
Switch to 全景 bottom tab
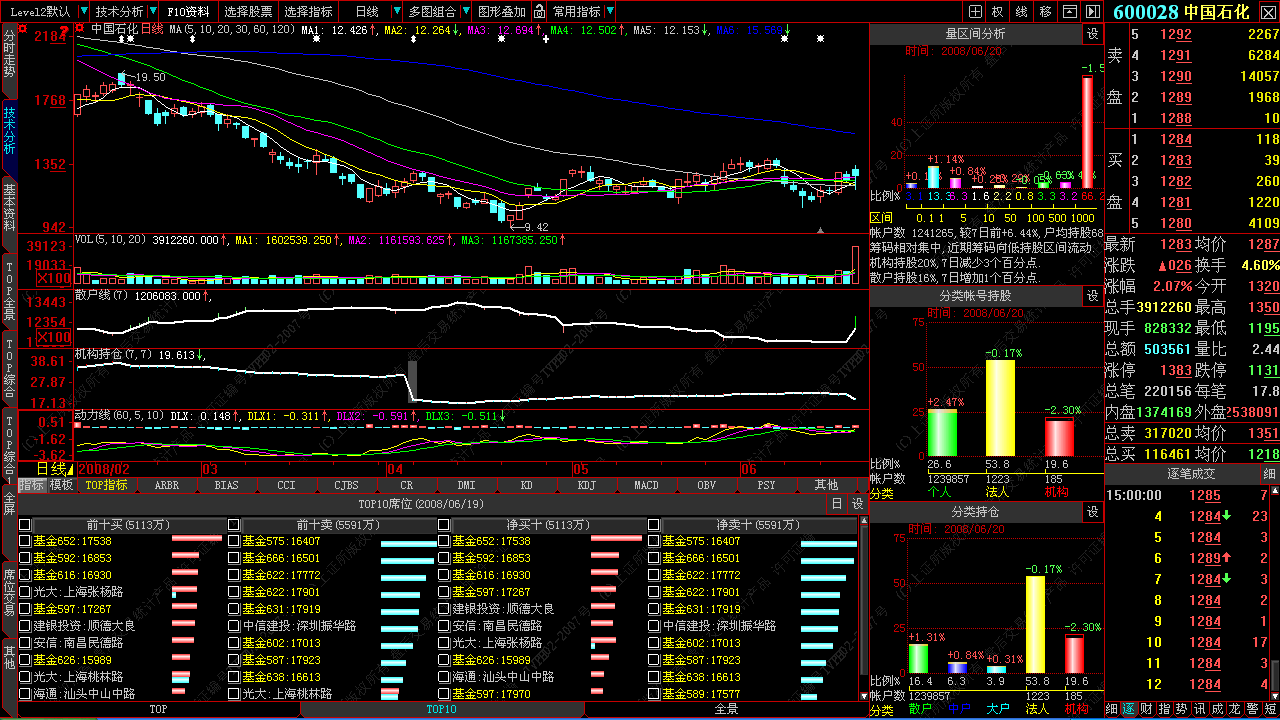pyautogui.click(x=727, y=709)
